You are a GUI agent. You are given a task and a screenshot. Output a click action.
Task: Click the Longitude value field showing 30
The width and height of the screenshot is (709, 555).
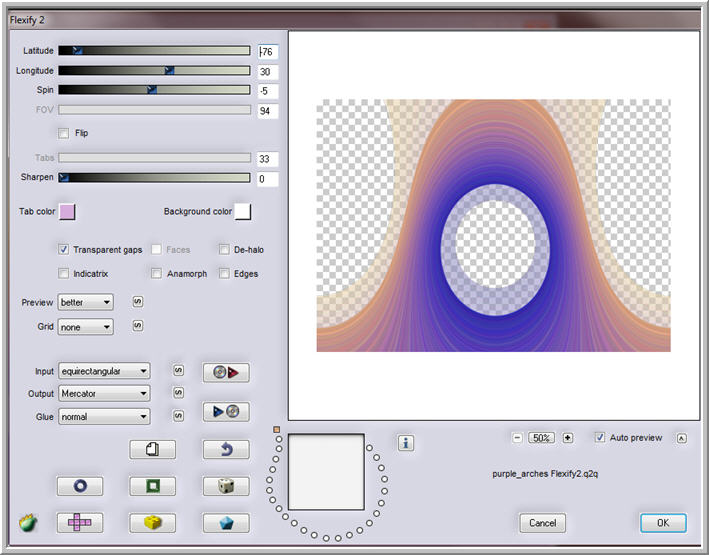pos(268,71)
